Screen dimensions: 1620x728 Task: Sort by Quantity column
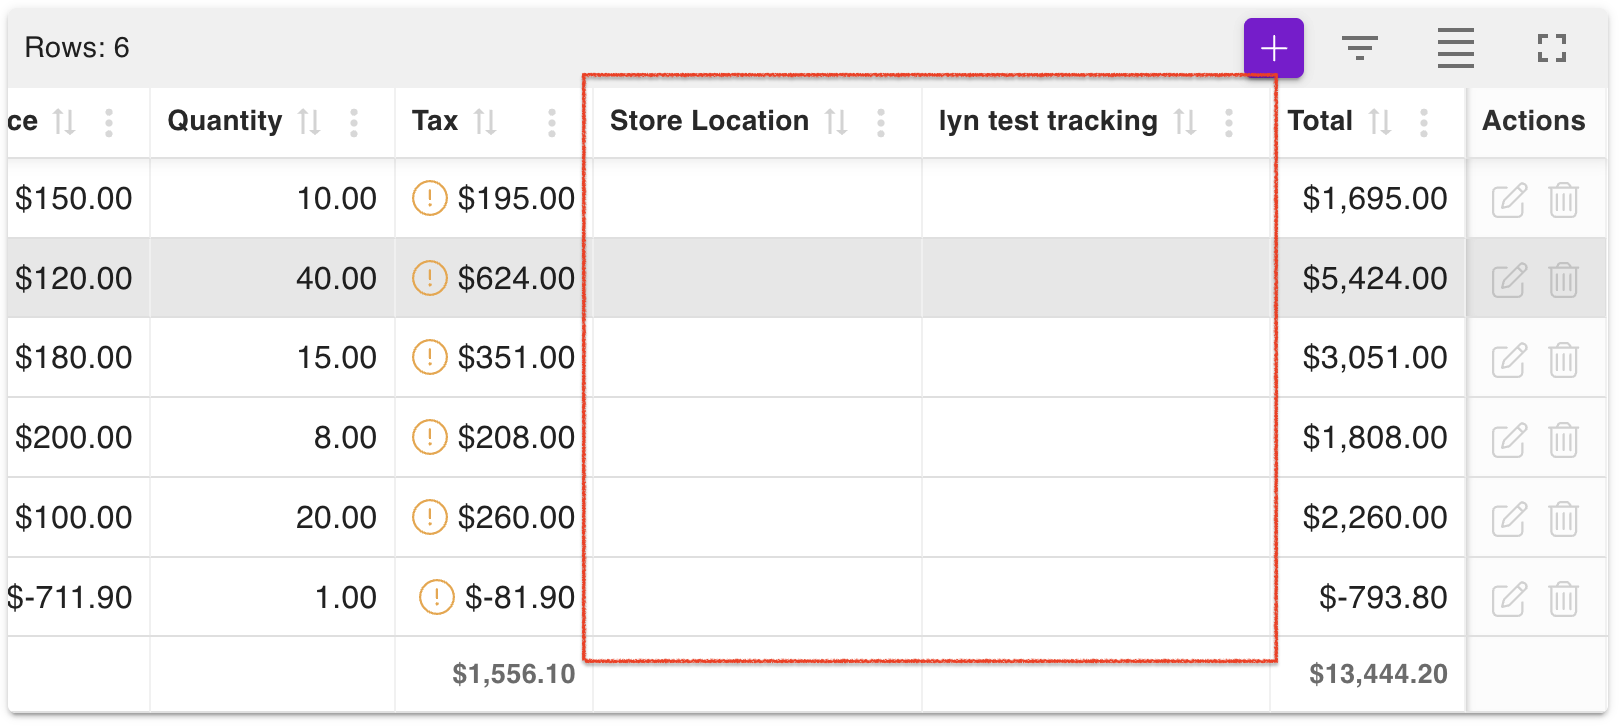[310, 122]
